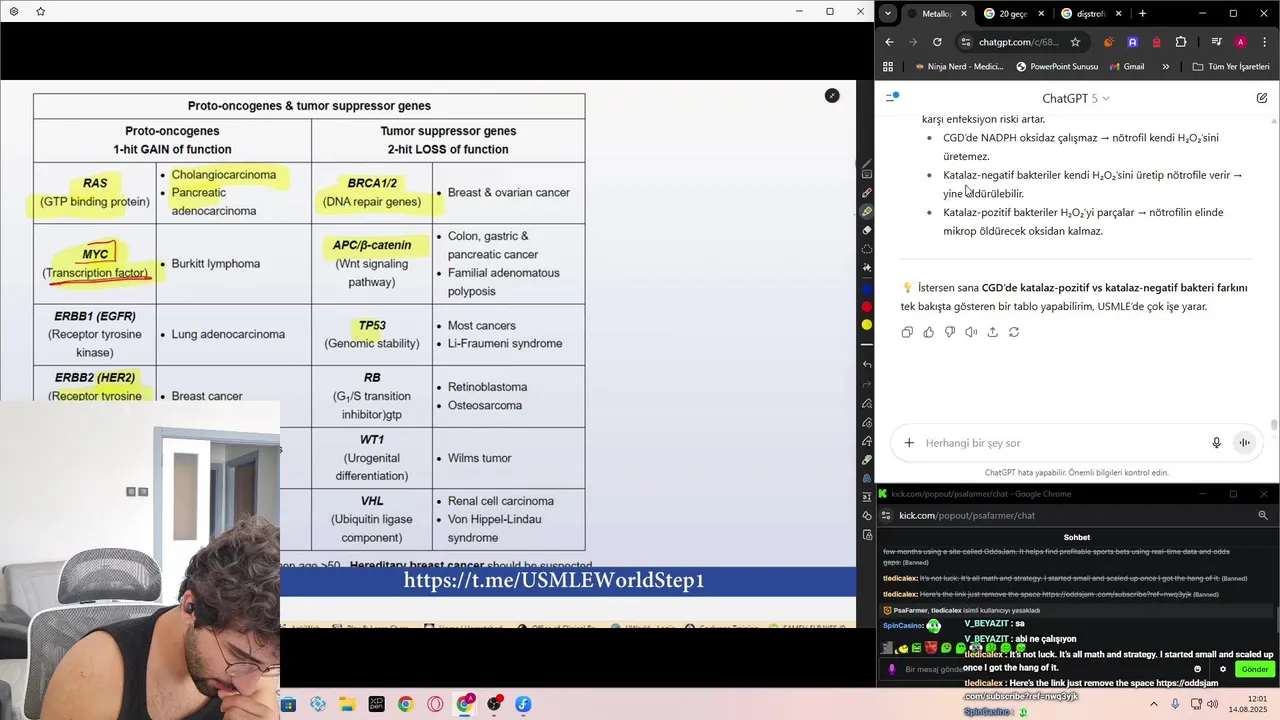Click the settings gear in the viewer title bar
This screenshot has width=1280, height=720.
click(x=14, y=11)
